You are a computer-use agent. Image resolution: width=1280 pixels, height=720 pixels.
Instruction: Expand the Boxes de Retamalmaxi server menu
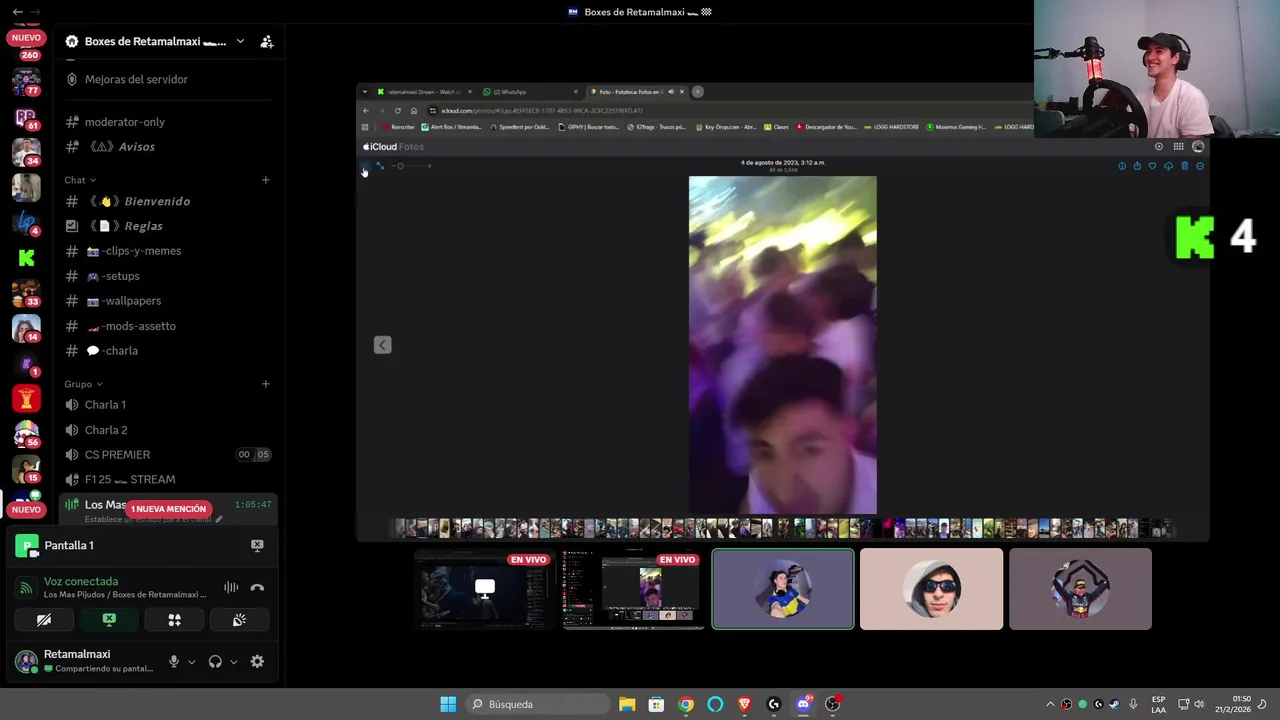(240, 42)
